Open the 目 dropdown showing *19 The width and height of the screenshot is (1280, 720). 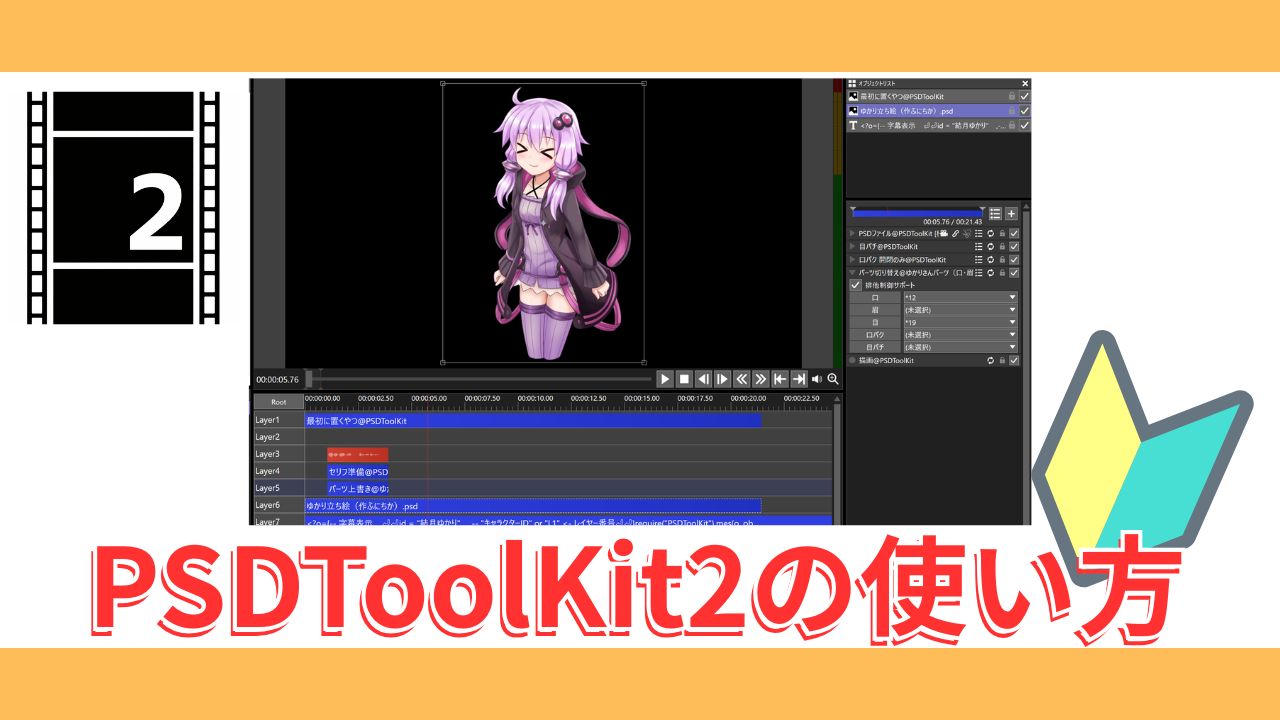coord(960,322)
